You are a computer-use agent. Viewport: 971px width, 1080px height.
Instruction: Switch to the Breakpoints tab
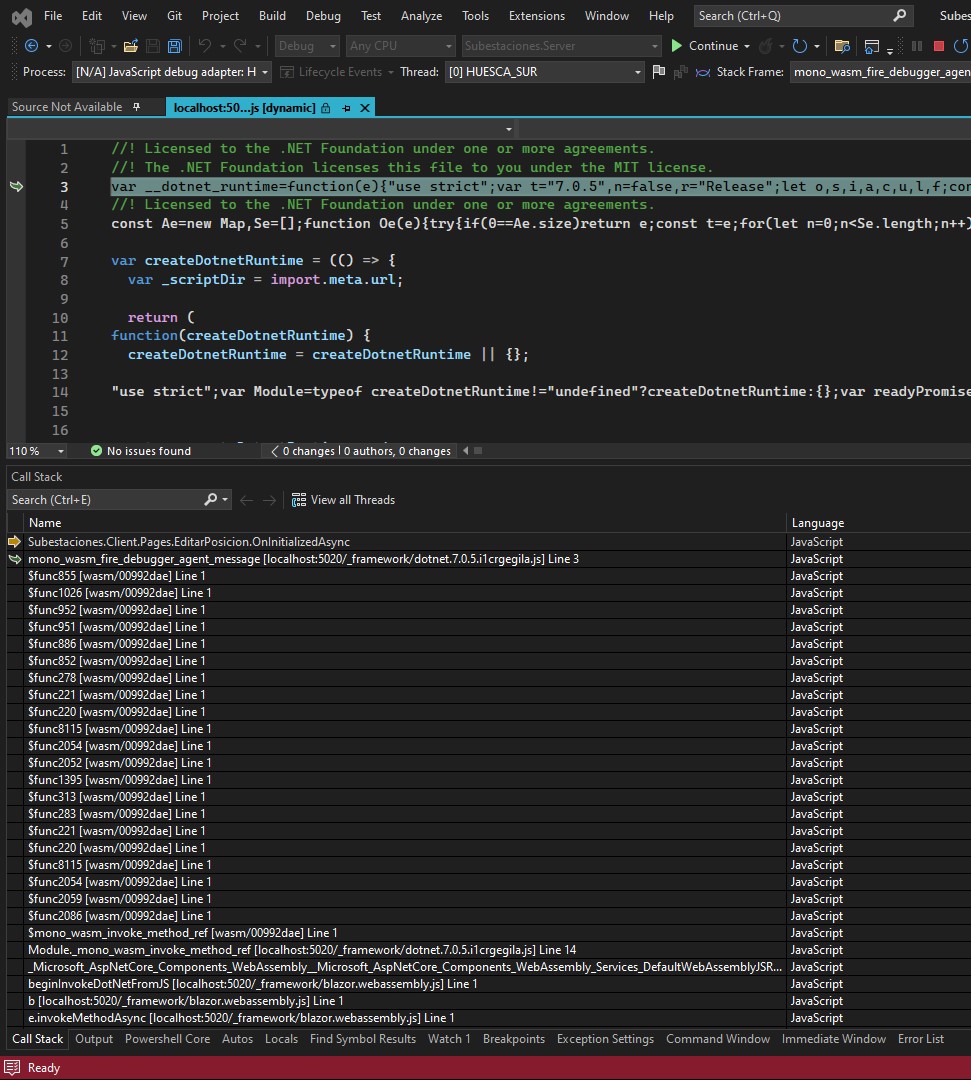click(514, 1039)
